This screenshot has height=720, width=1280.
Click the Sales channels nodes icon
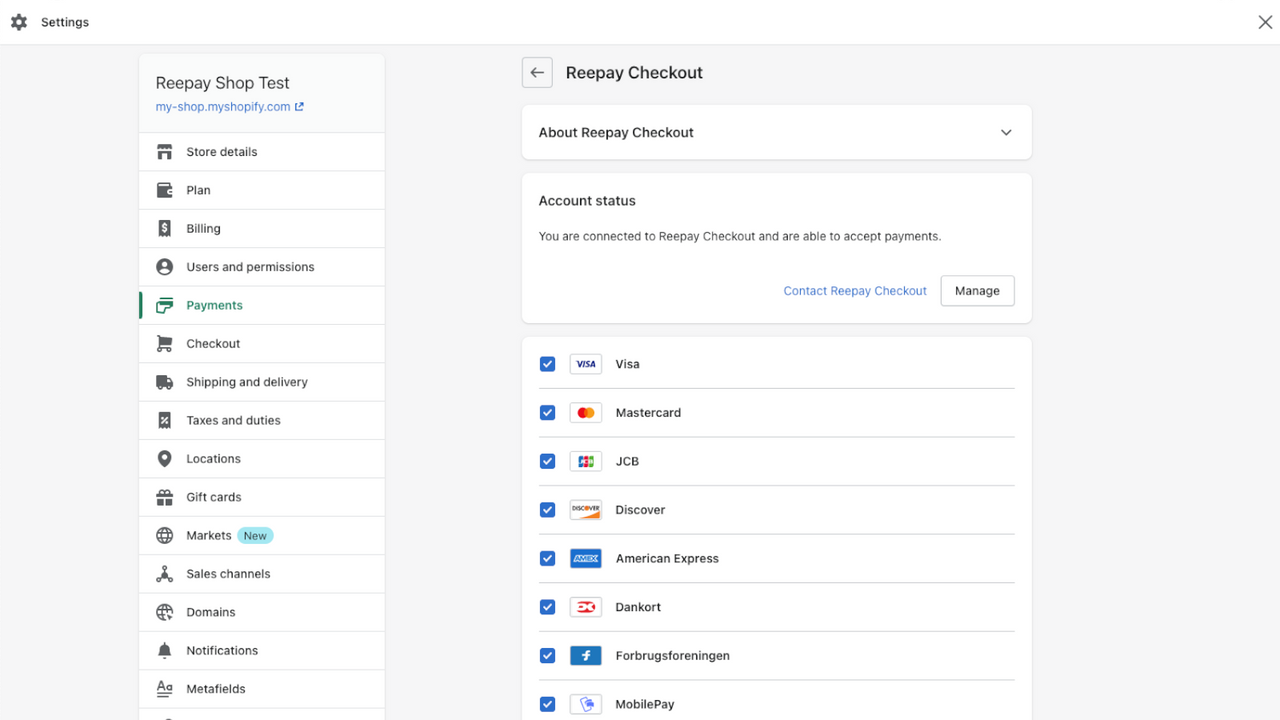[165, 574]
